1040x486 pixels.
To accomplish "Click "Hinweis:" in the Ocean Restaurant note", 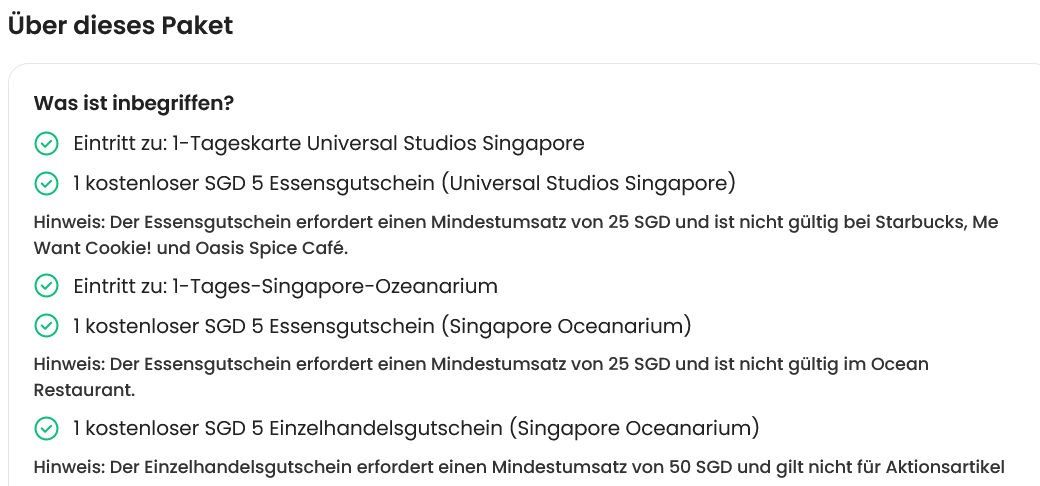I will 68,364.
